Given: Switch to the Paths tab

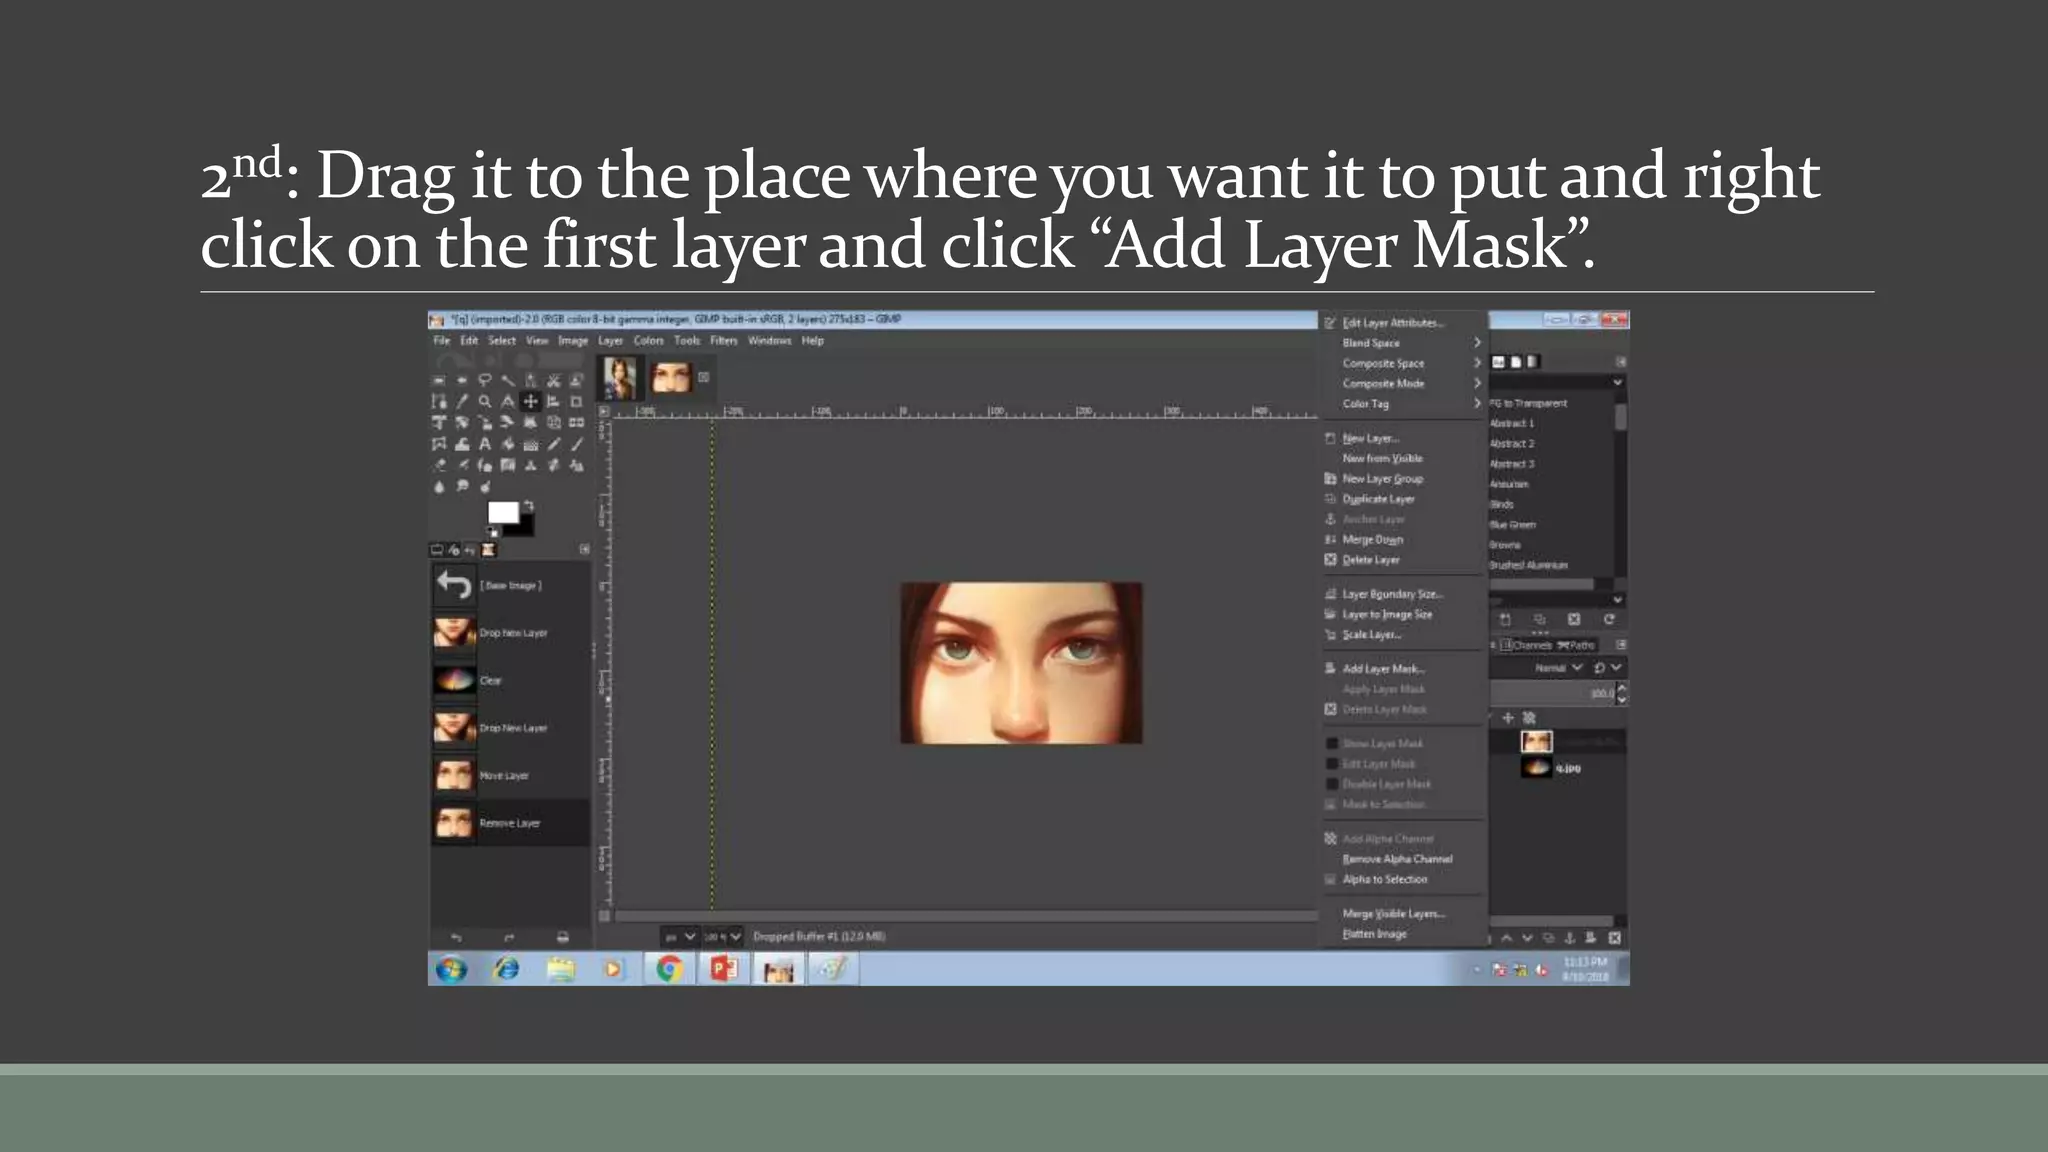Looking at the screenshot, I should 1577,646.
